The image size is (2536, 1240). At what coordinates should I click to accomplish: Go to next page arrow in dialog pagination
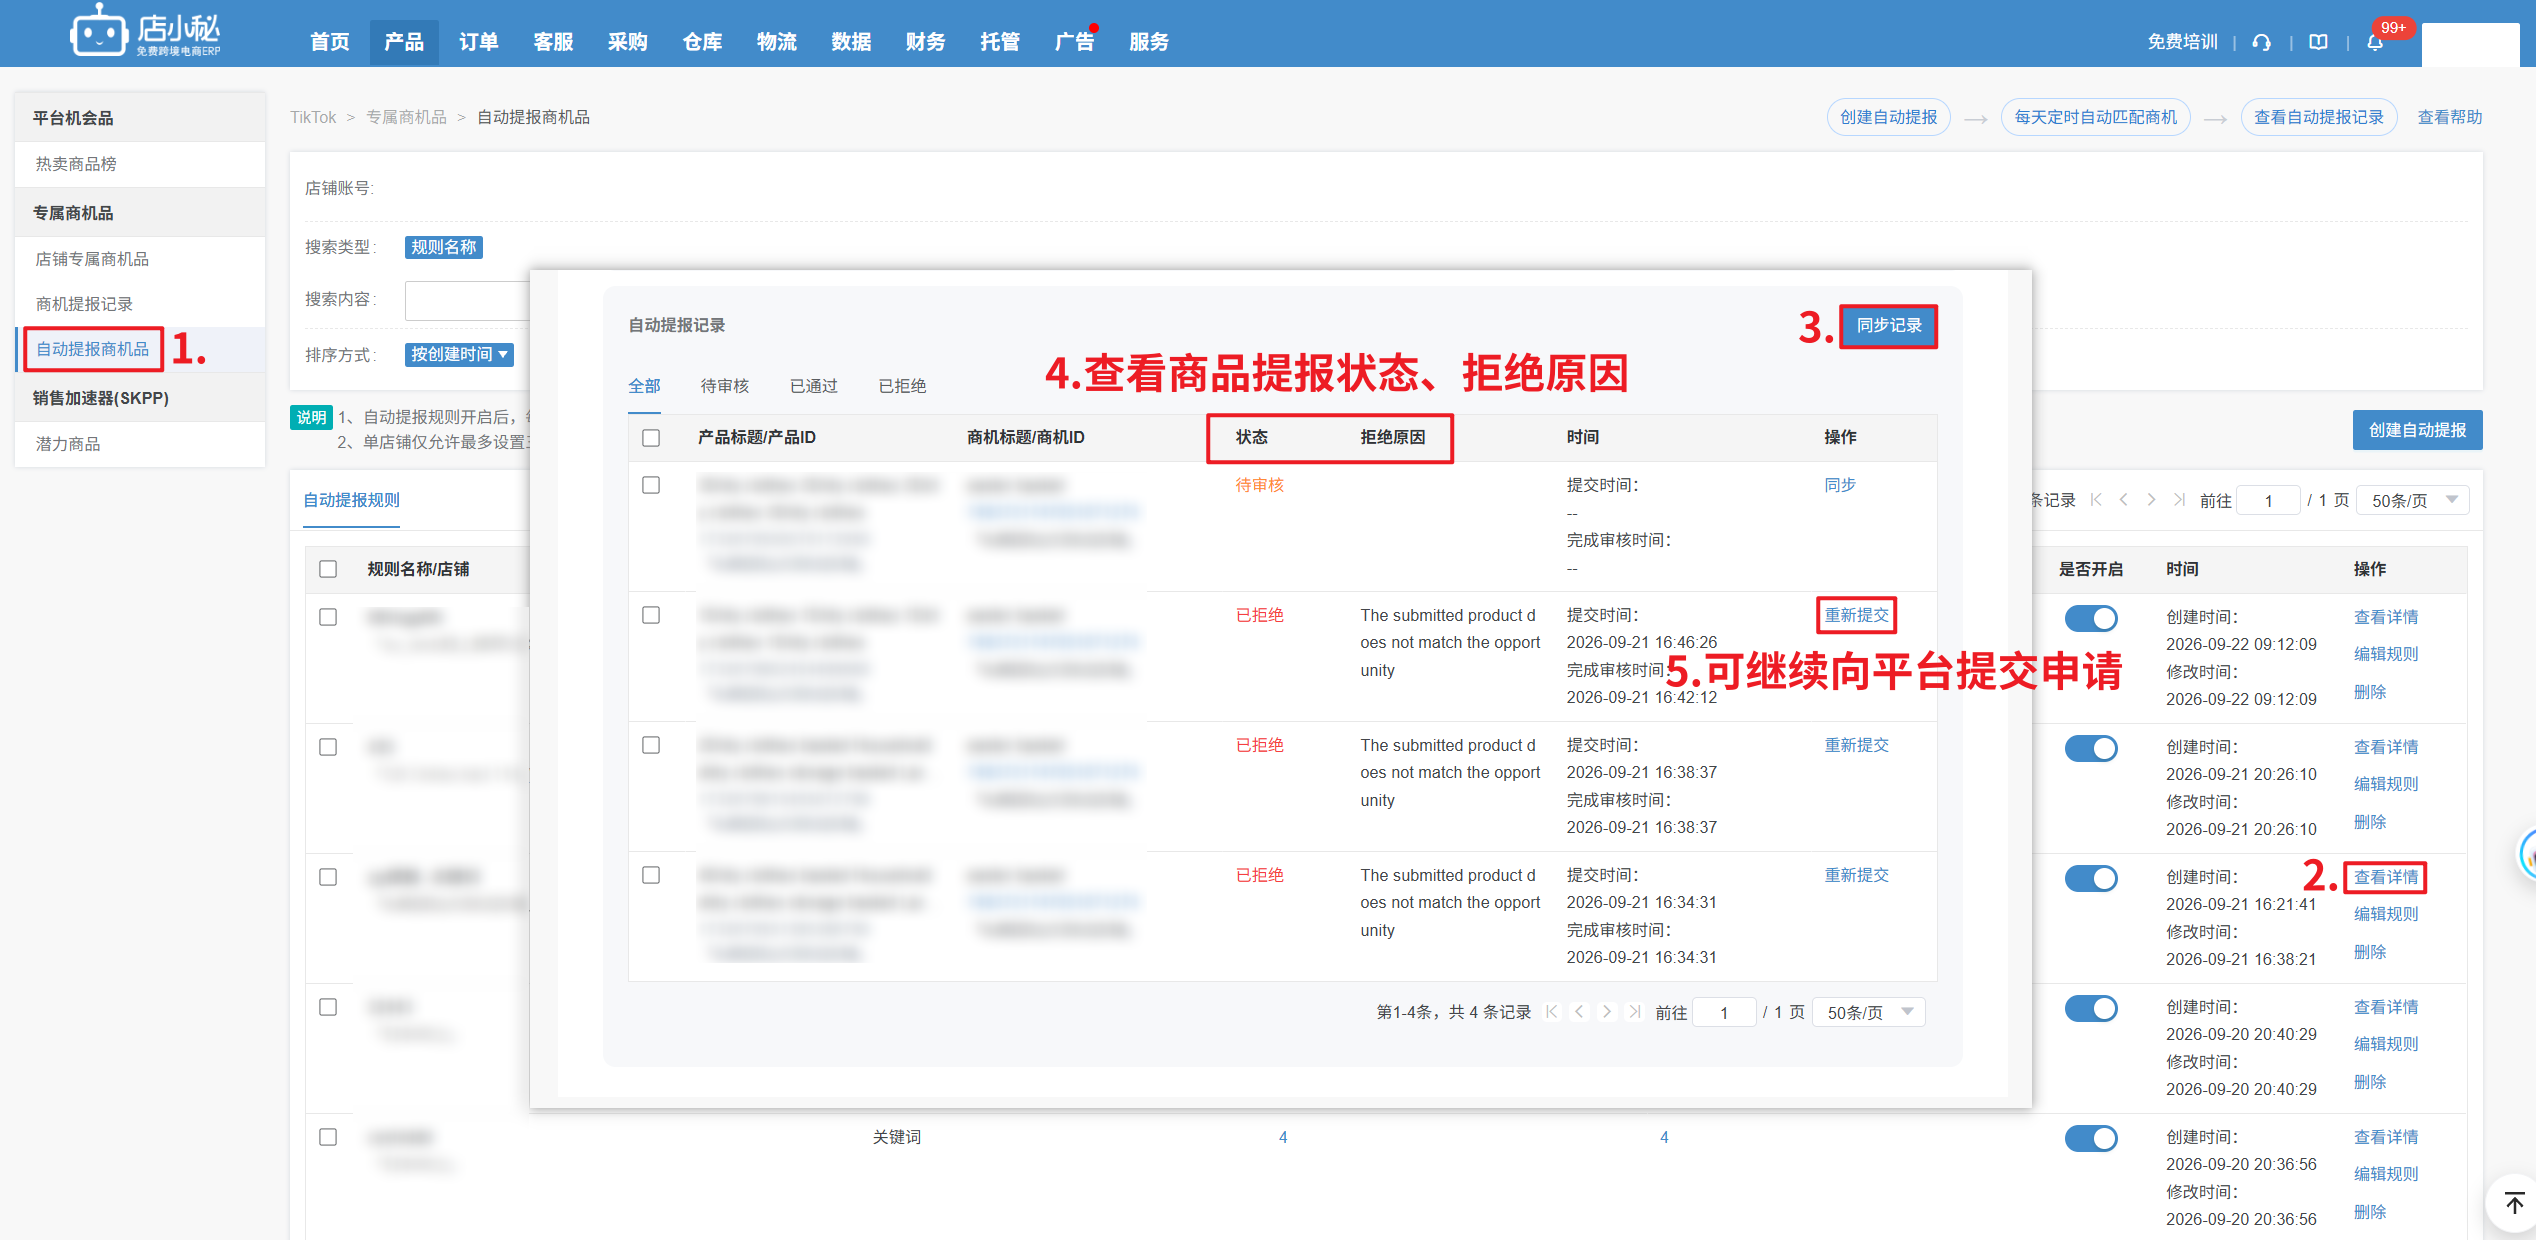pos(1607,1012)
